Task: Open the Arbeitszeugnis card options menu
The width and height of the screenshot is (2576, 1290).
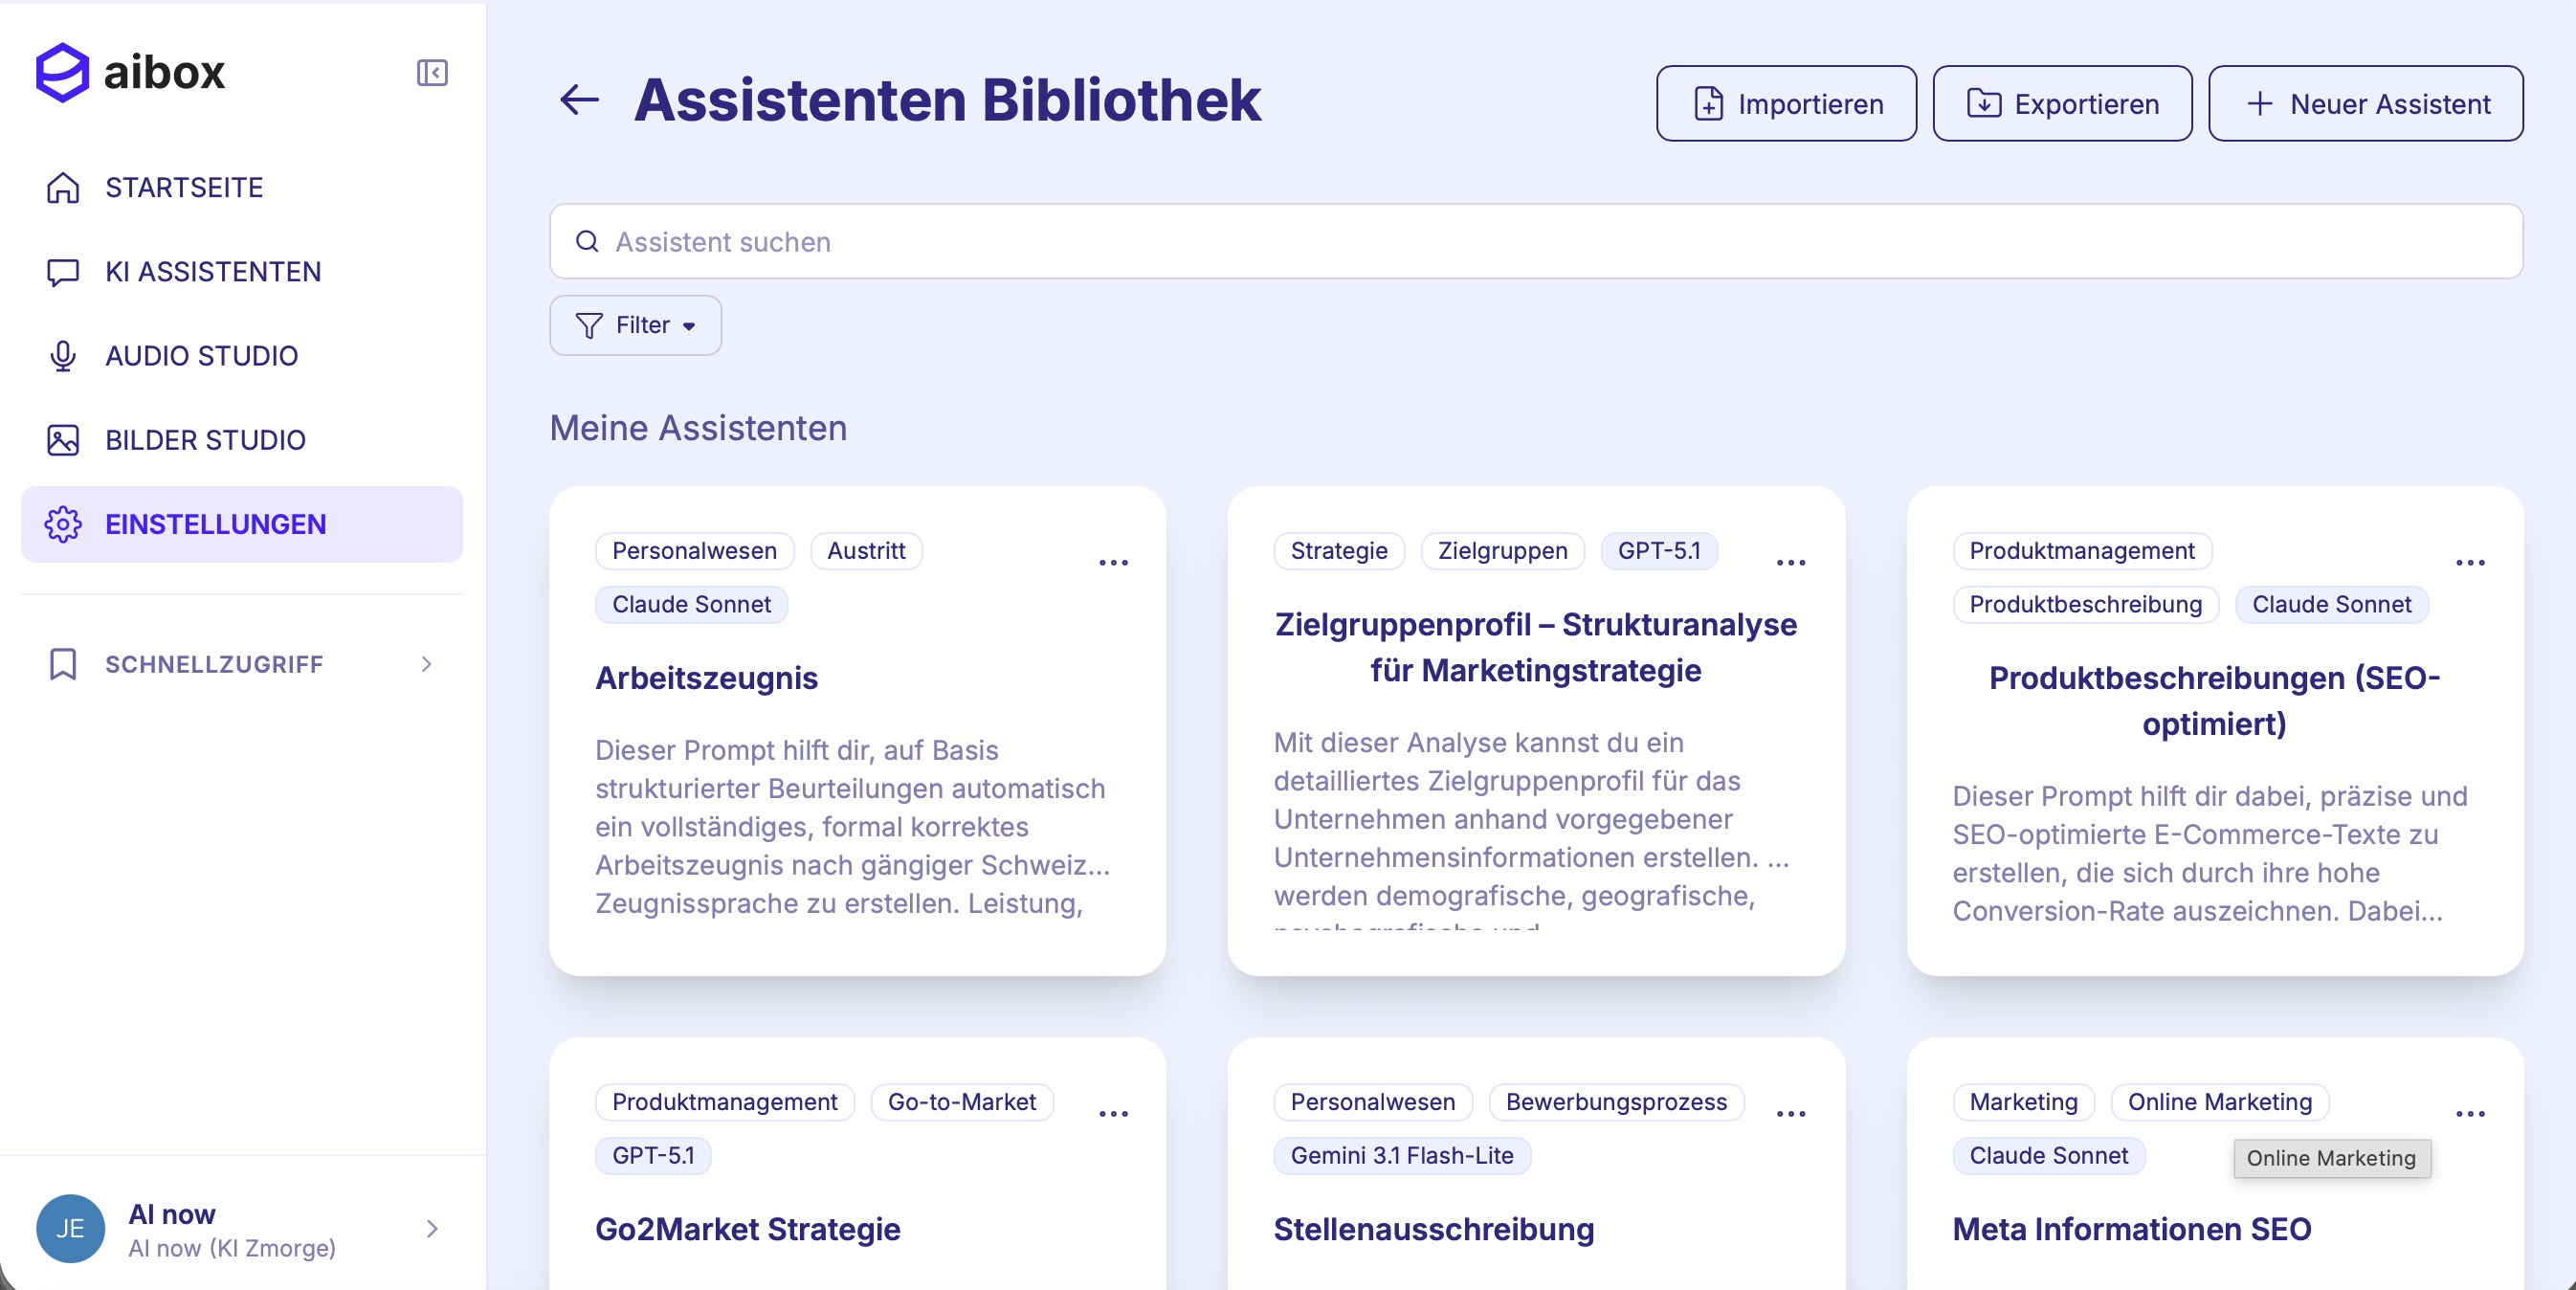Action: pyautogui.click(x=1113, y=563)
